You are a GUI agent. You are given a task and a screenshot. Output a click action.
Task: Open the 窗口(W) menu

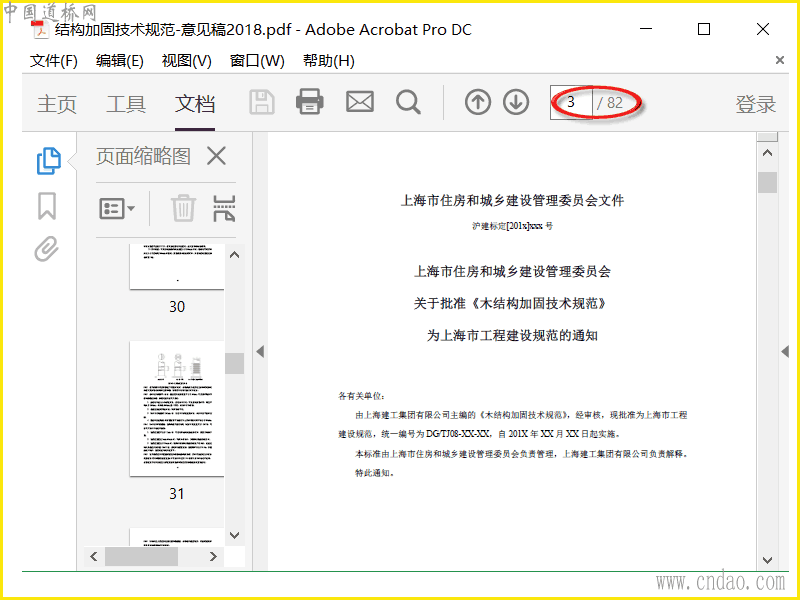click(257, 61)
